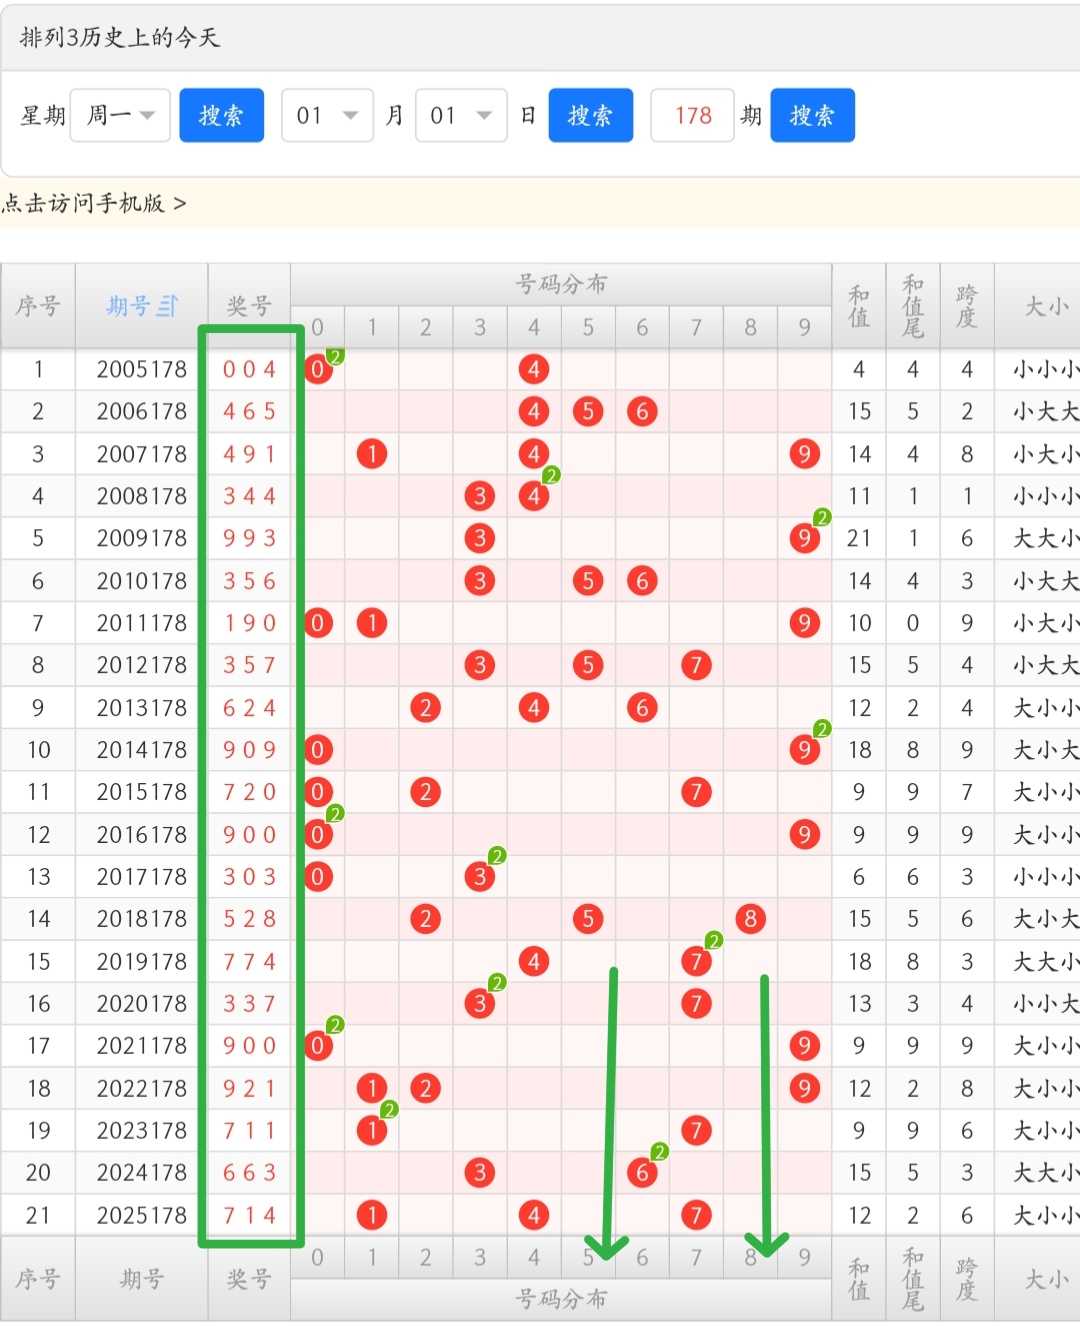Image resolution: width=1080 pixels, height=1332 pixels.
Task: Click the 和值 column header at top
Action: pyautogui.click(x=859, y=306)
